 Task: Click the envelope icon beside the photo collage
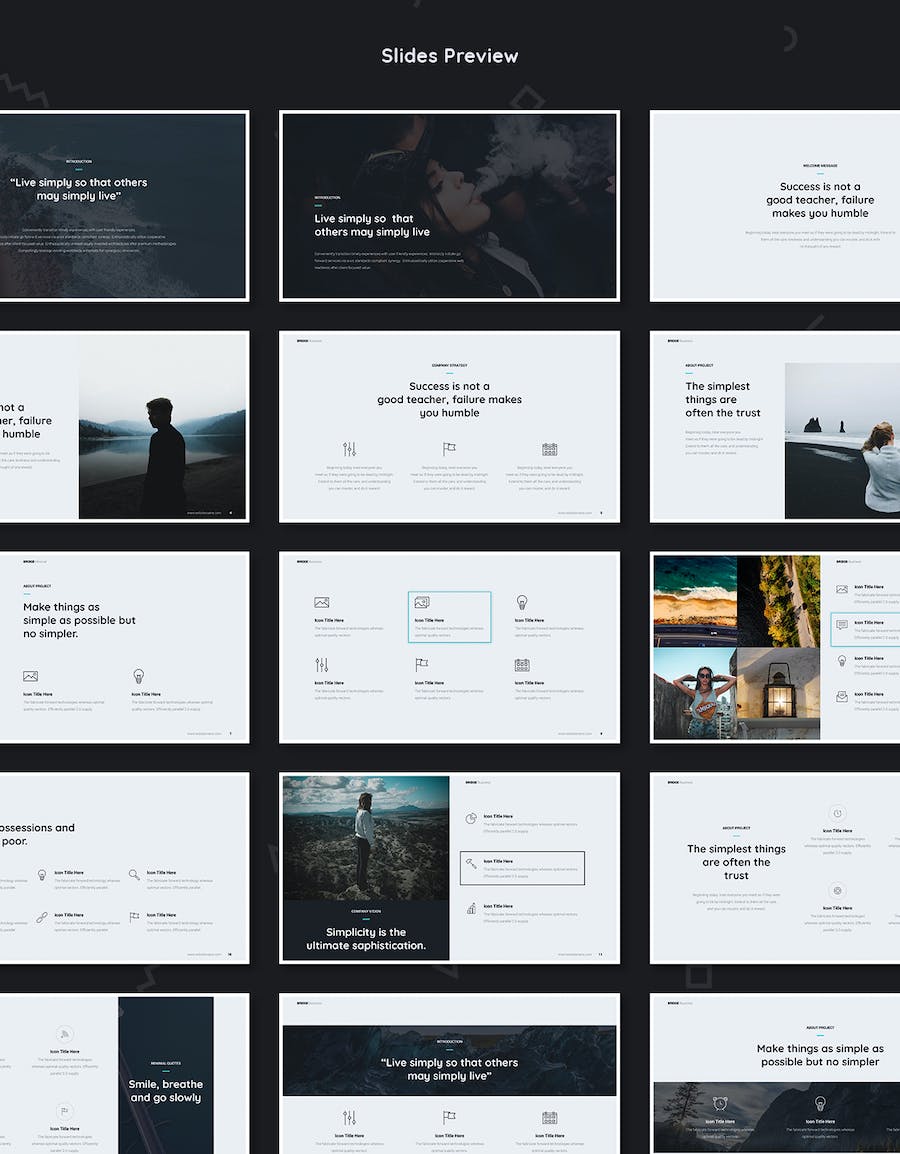[x=842, y=696]
